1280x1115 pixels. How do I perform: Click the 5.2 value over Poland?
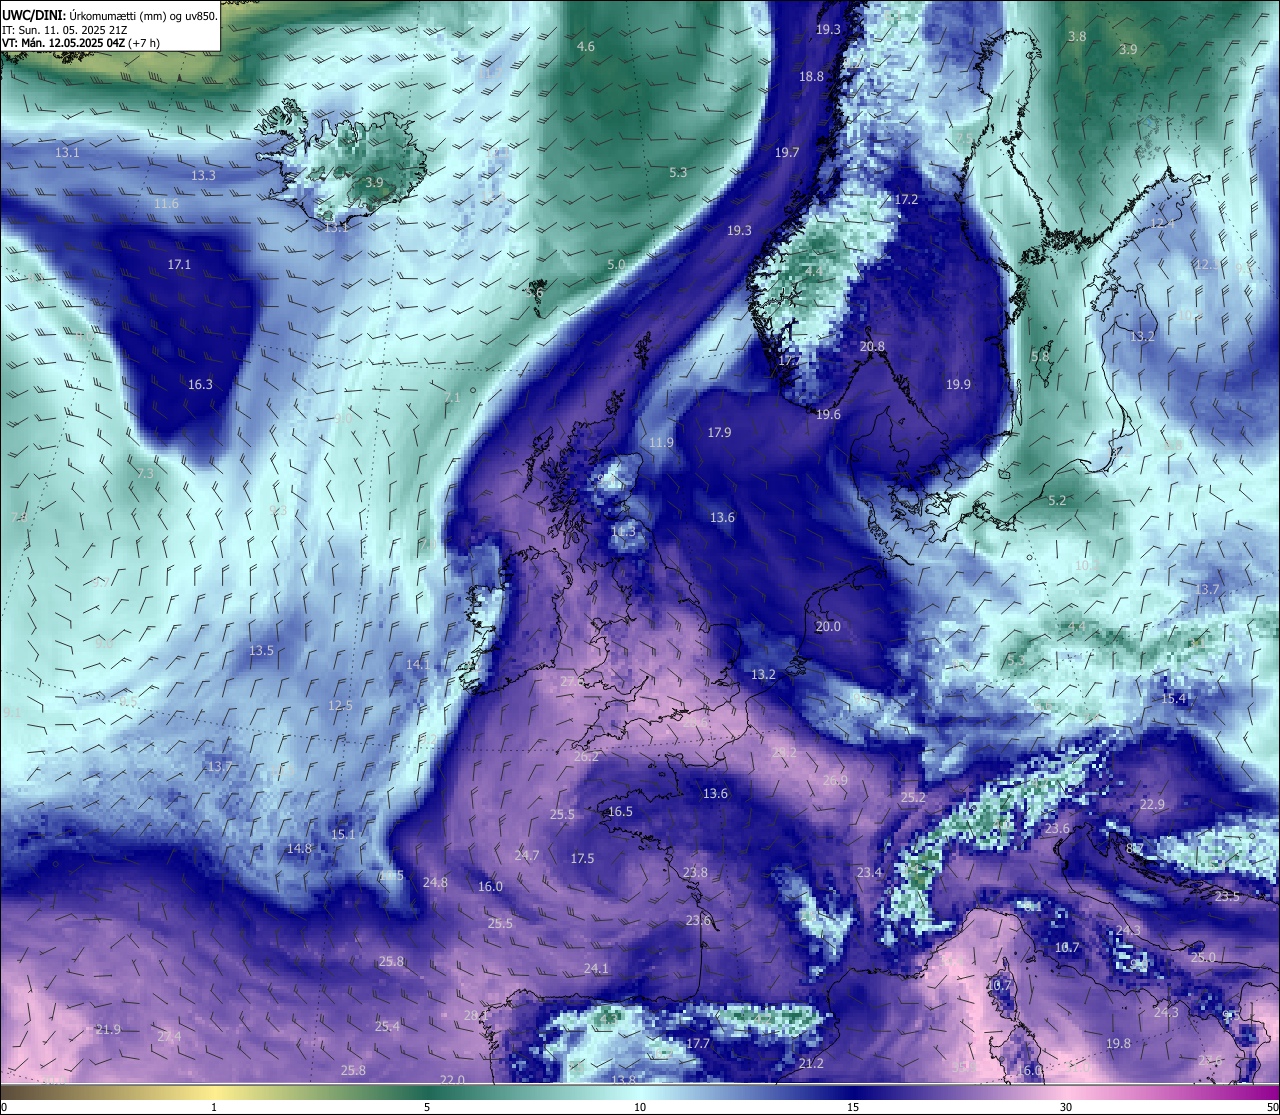pyautogui.click(x=1057, y=500)
